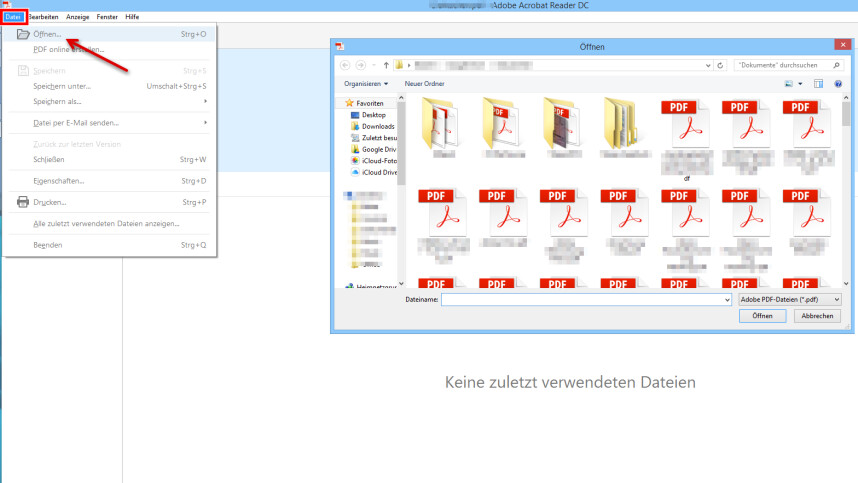Open the Anzeige menu
This screenshot has width=858, height=483.
coord(78,17)
